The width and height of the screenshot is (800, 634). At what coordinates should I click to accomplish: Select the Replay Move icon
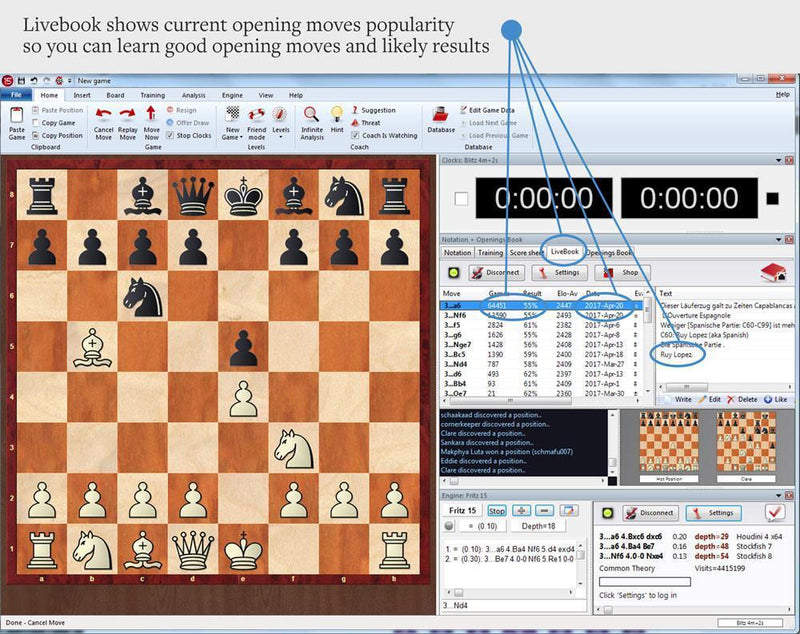coord(128,115)
